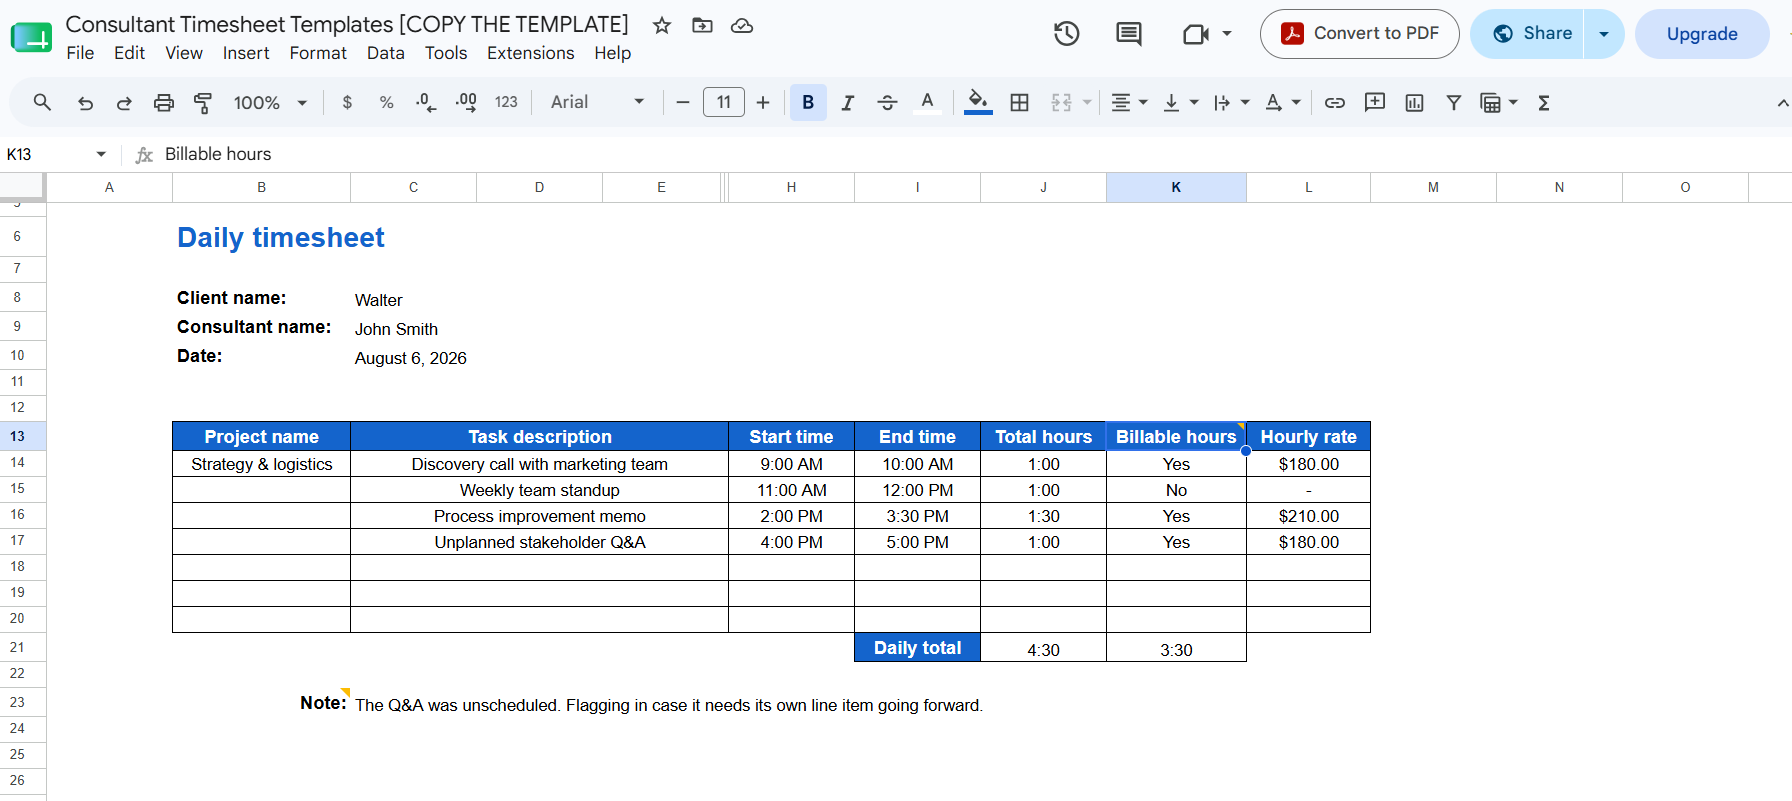The image size is (1792, 801).
Task: Insert a chart
Action: (1414, 102)
